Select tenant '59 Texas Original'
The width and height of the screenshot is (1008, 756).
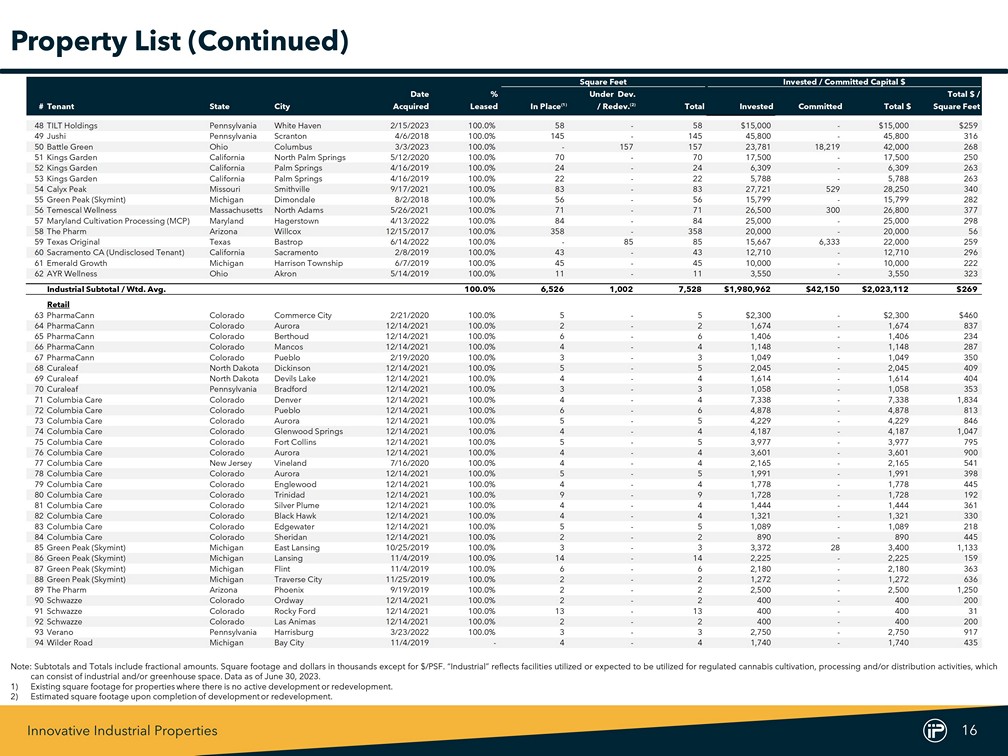pos(67,242)
